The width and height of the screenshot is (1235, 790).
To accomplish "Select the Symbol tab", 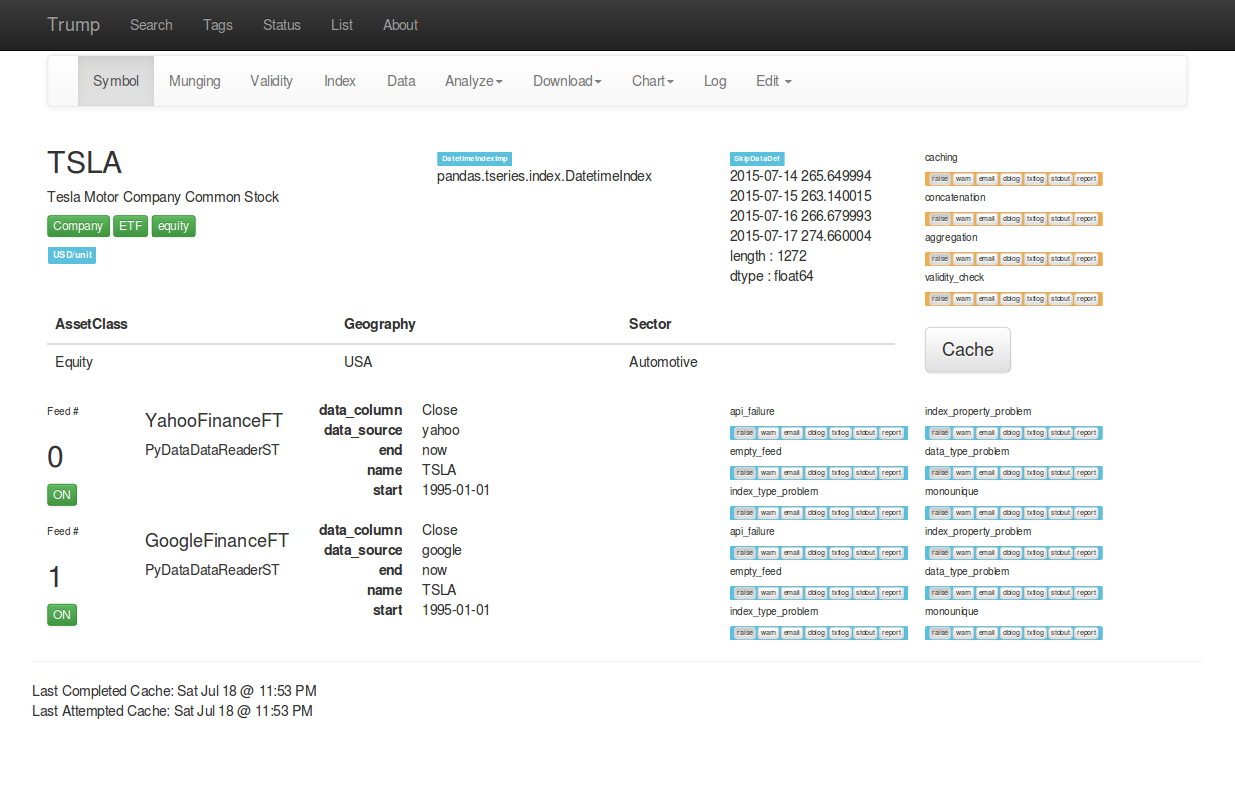I will pyautogui.click(x=116, y=81).
